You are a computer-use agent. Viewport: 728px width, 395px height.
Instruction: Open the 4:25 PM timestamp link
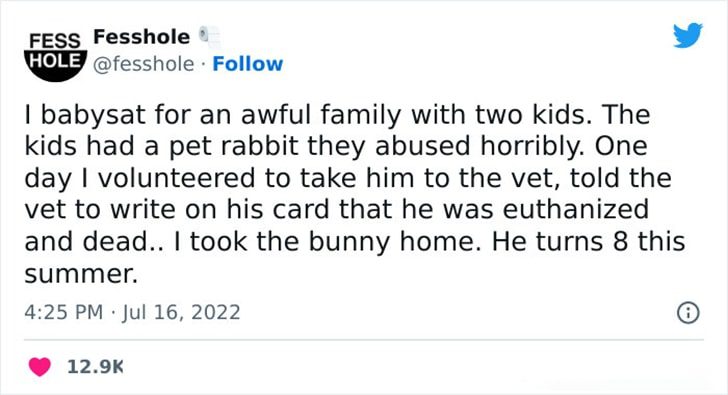pos(64,312)
